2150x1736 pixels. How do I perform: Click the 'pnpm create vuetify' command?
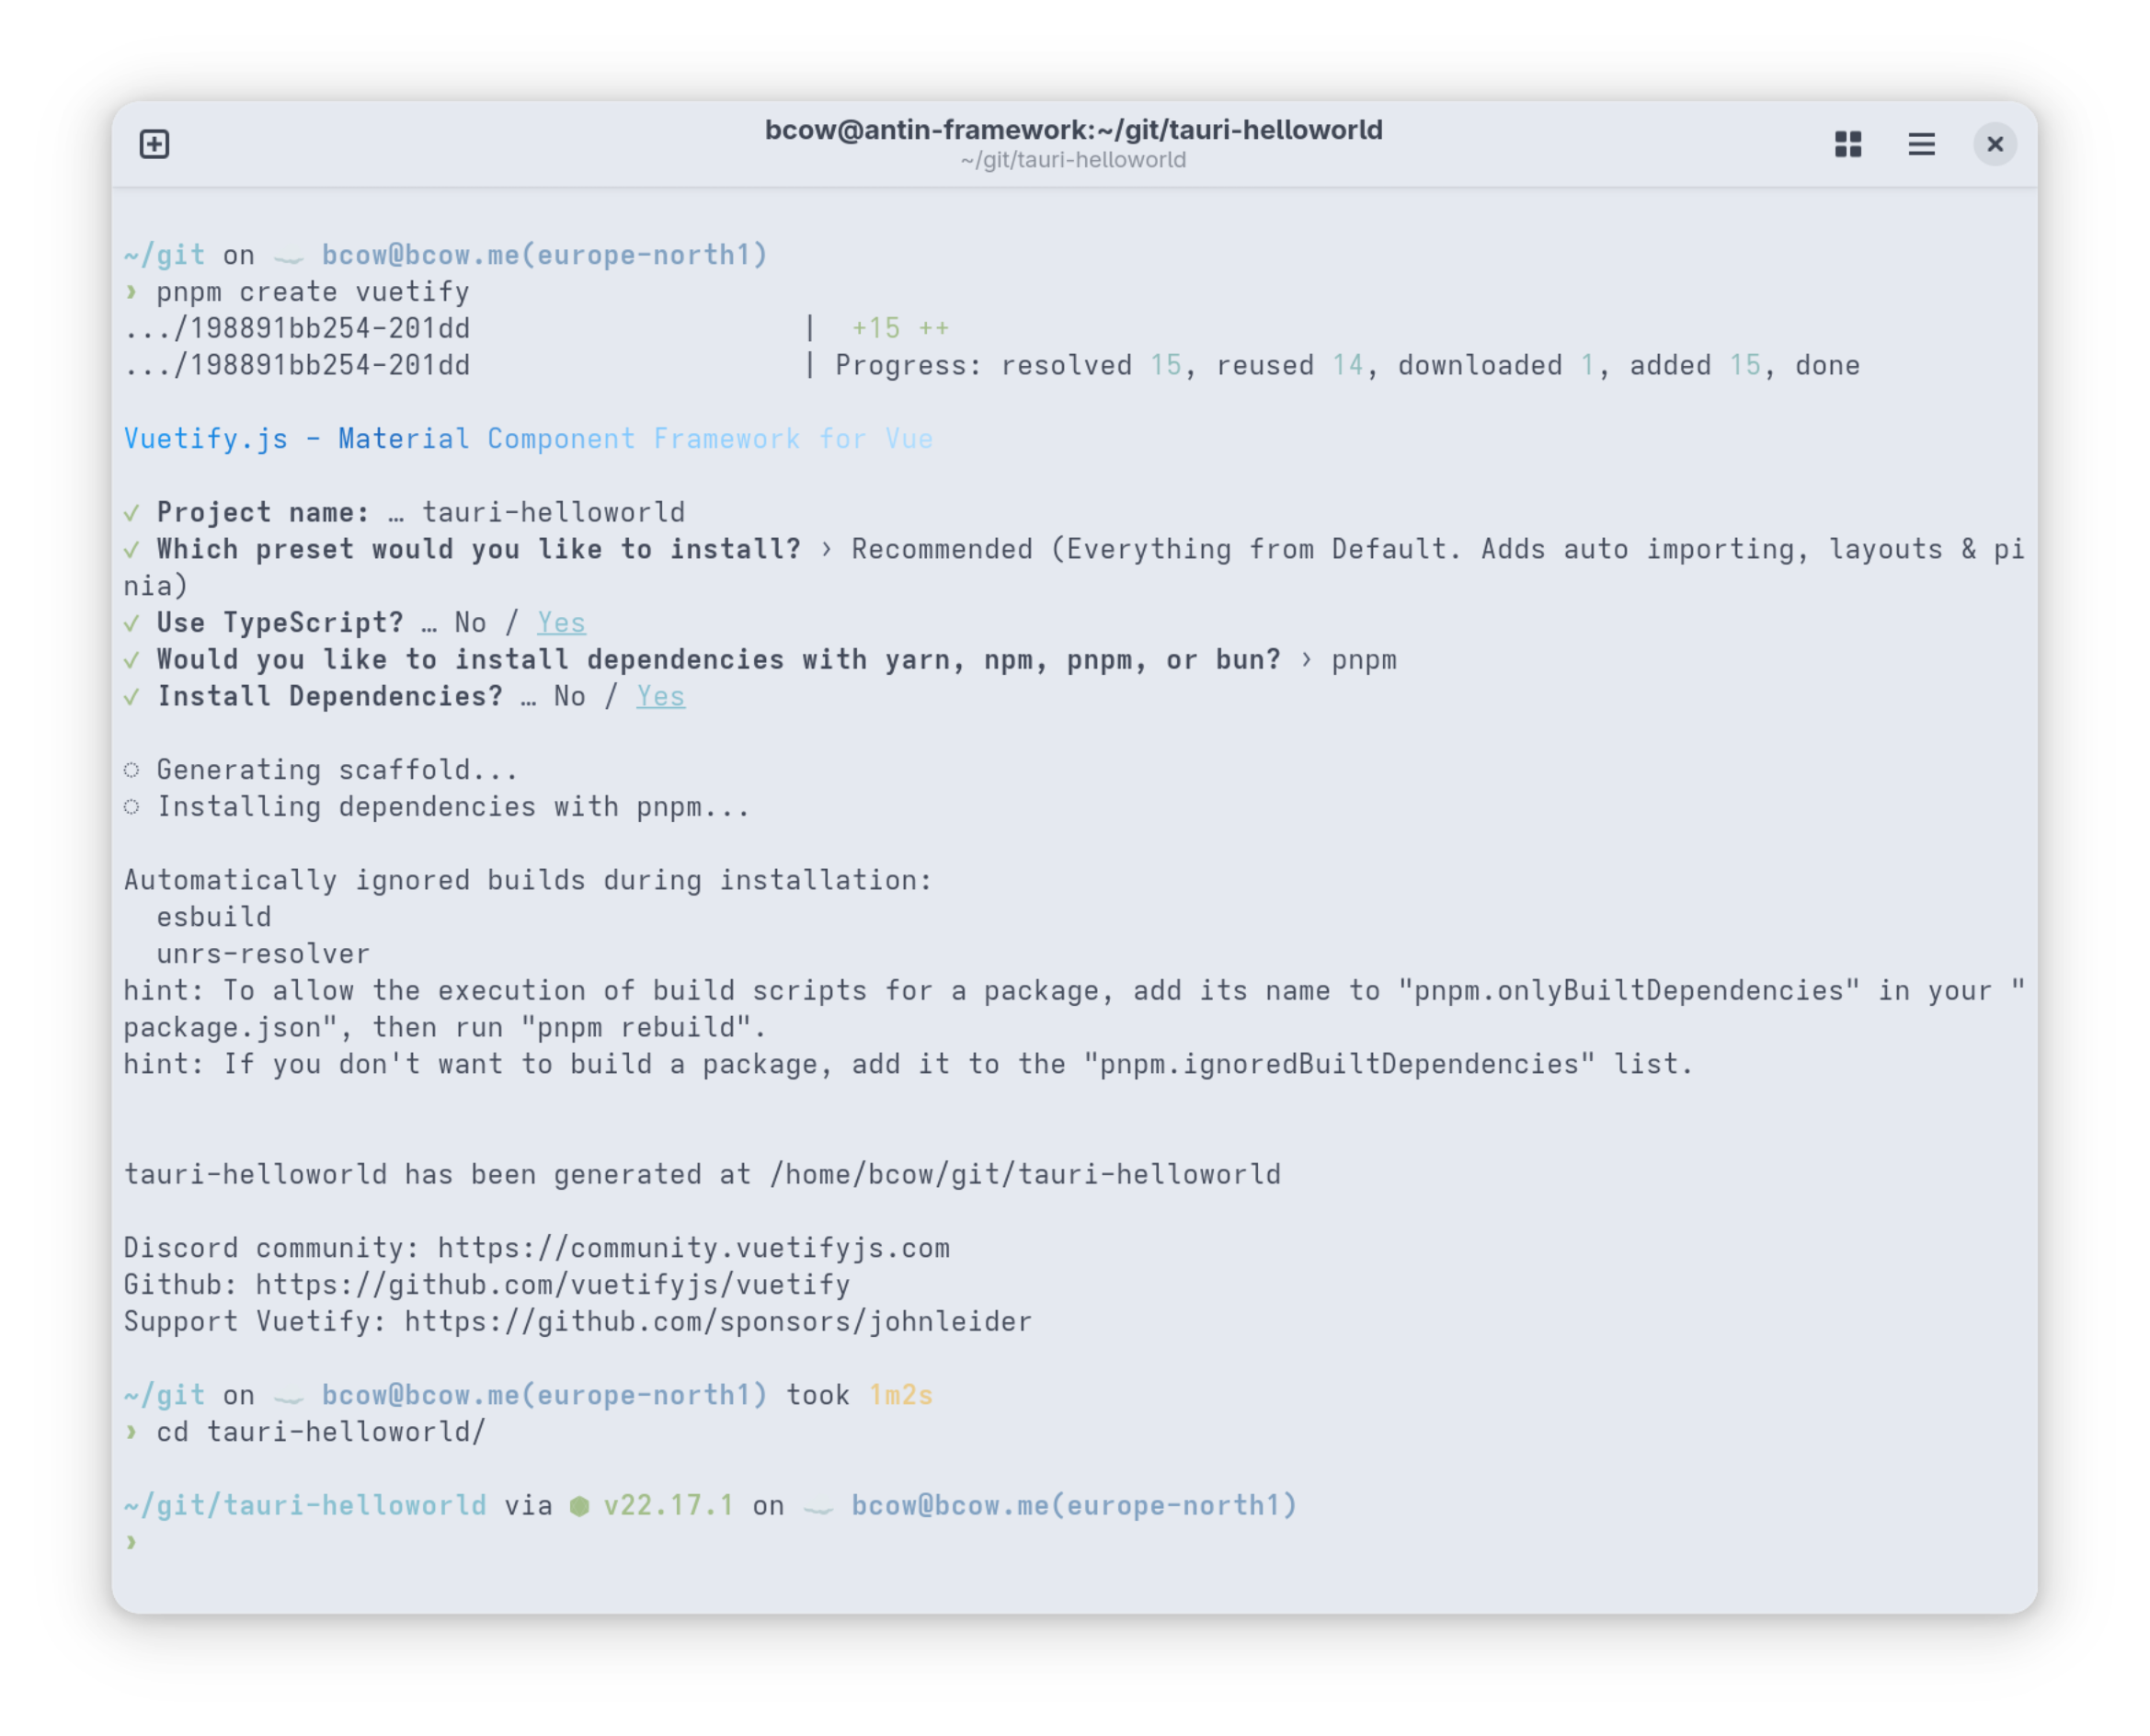pos(312,292)
